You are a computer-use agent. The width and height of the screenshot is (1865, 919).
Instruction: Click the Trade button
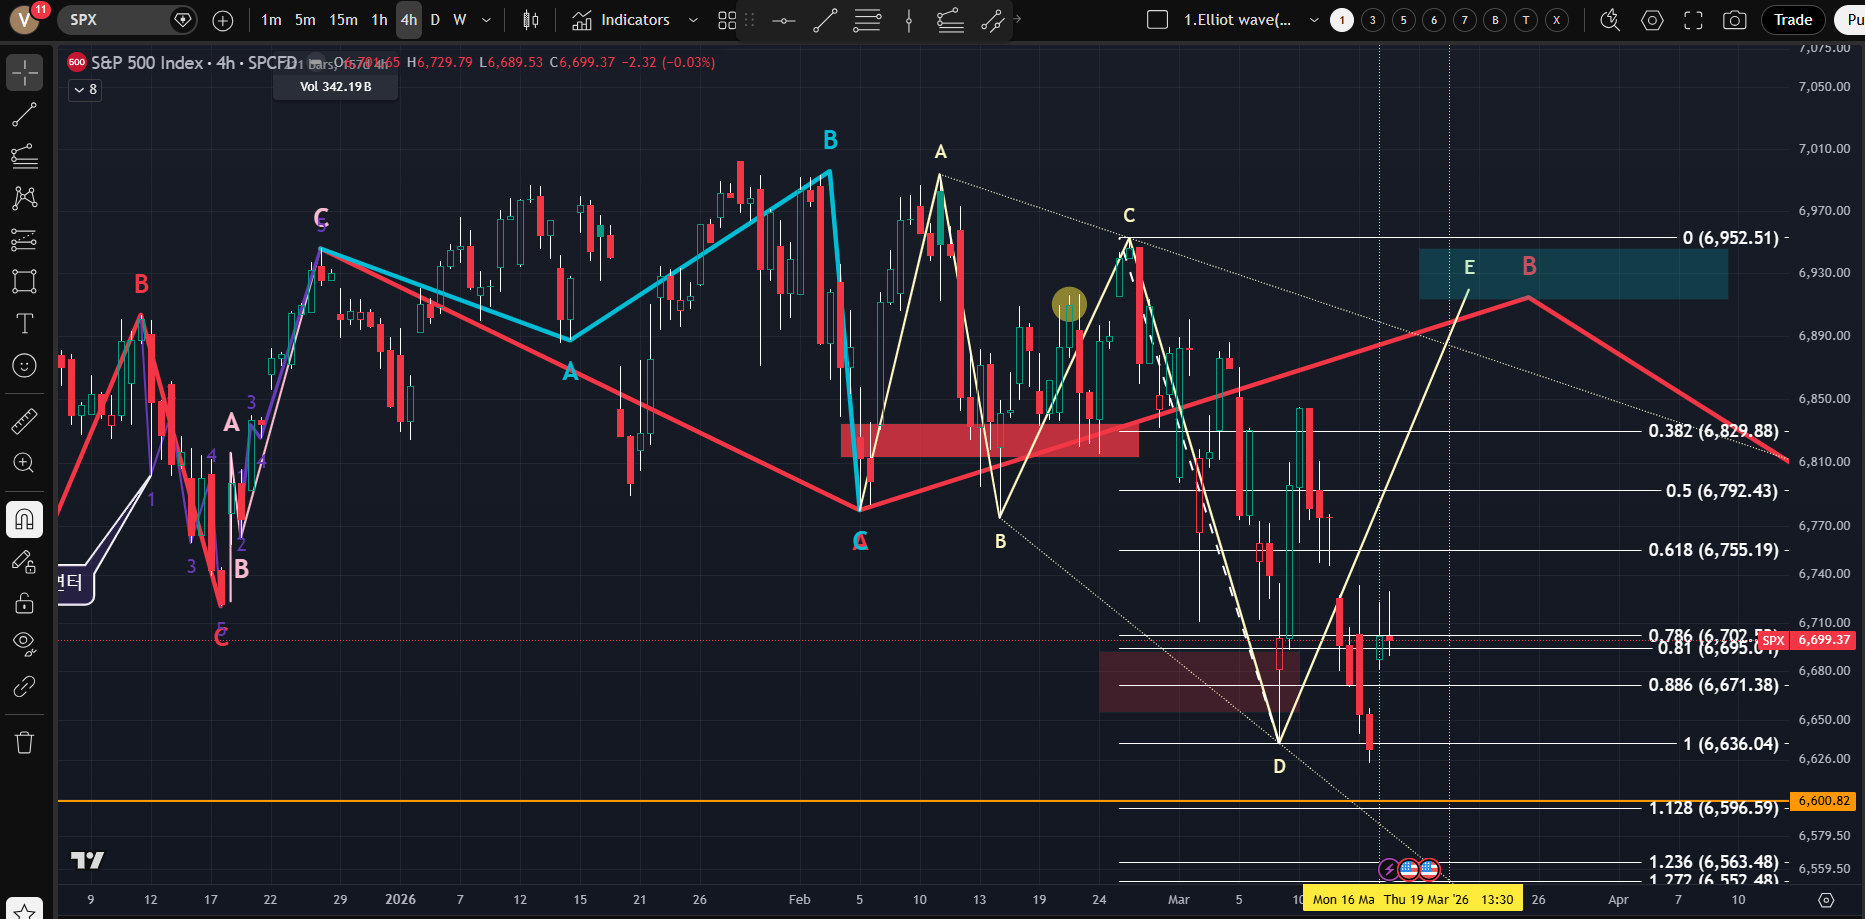coord(1792,20)
